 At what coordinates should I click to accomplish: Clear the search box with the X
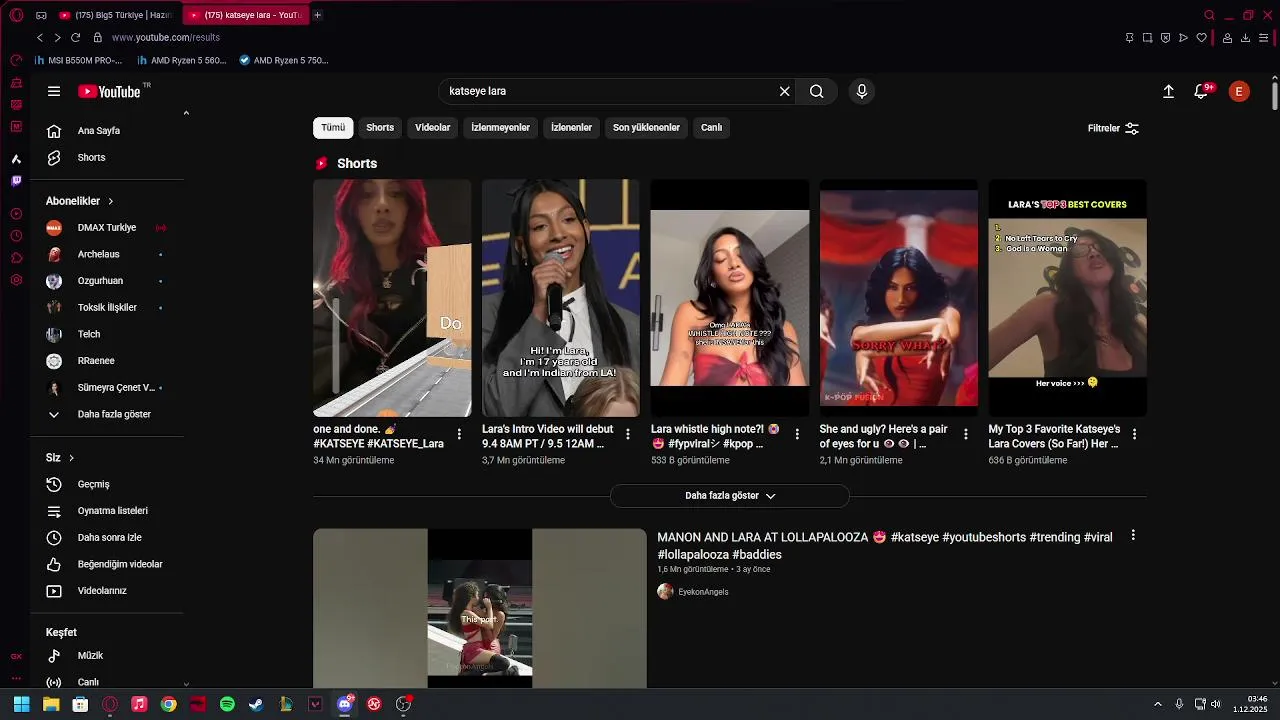click(785, 91)
